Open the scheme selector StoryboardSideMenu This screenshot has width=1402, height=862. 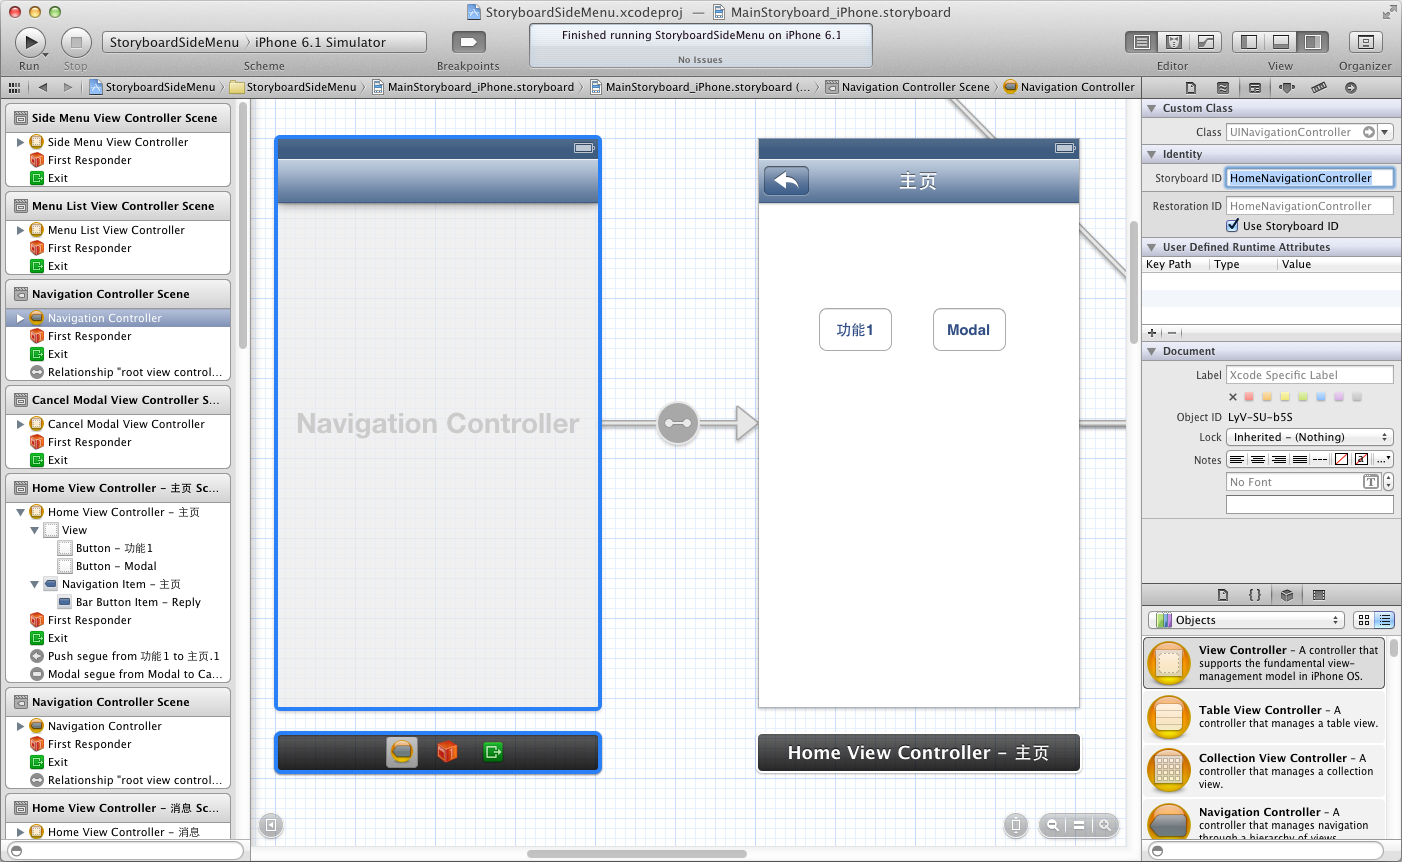(174, 42)
